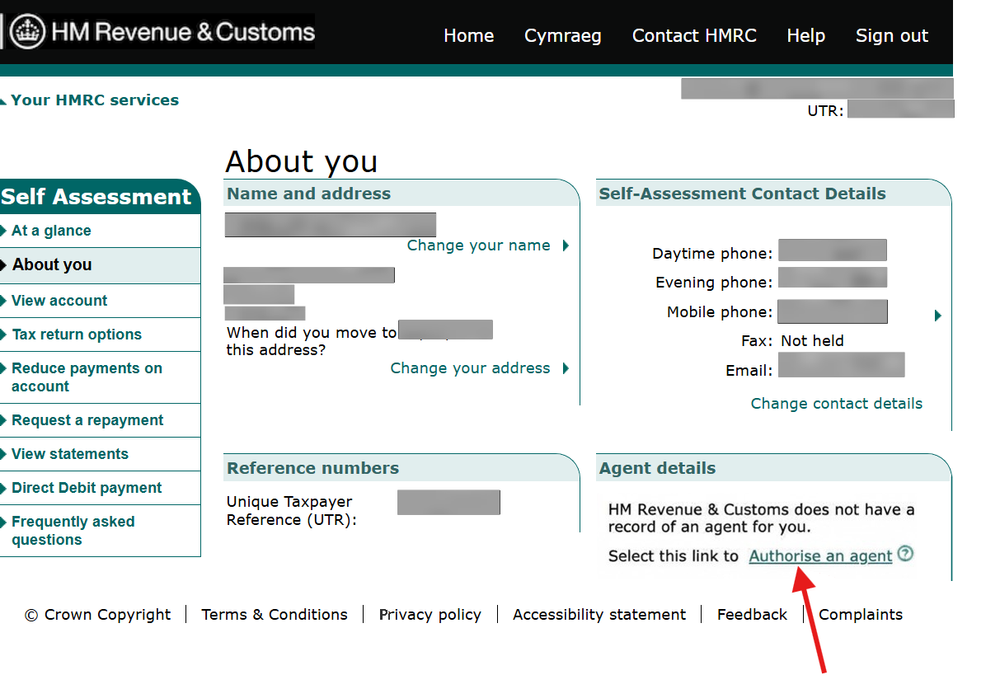Click the help question mark beside Authorise an agent
The image size is (1000, 688).
pos(905,553)
